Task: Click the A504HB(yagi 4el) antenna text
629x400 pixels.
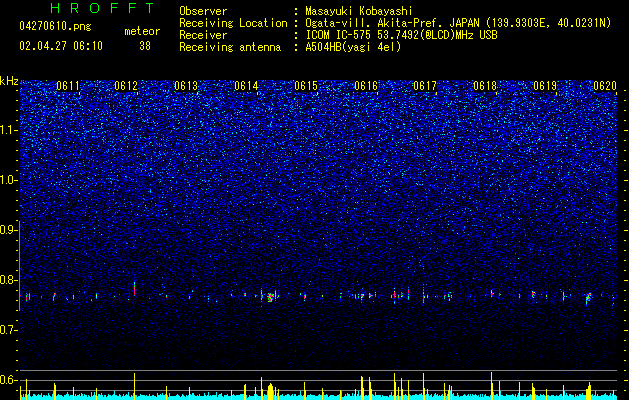Action: (x=353, y=47)
